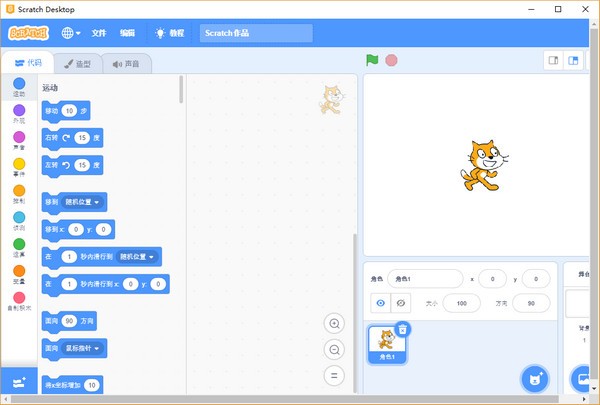
Task: Open the add extension button
Action: 19,382
